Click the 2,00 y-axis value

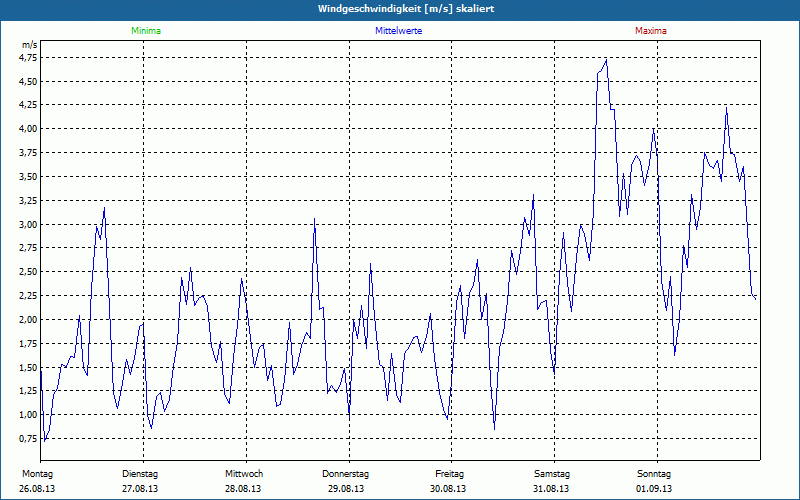click(x=29, y=319)
